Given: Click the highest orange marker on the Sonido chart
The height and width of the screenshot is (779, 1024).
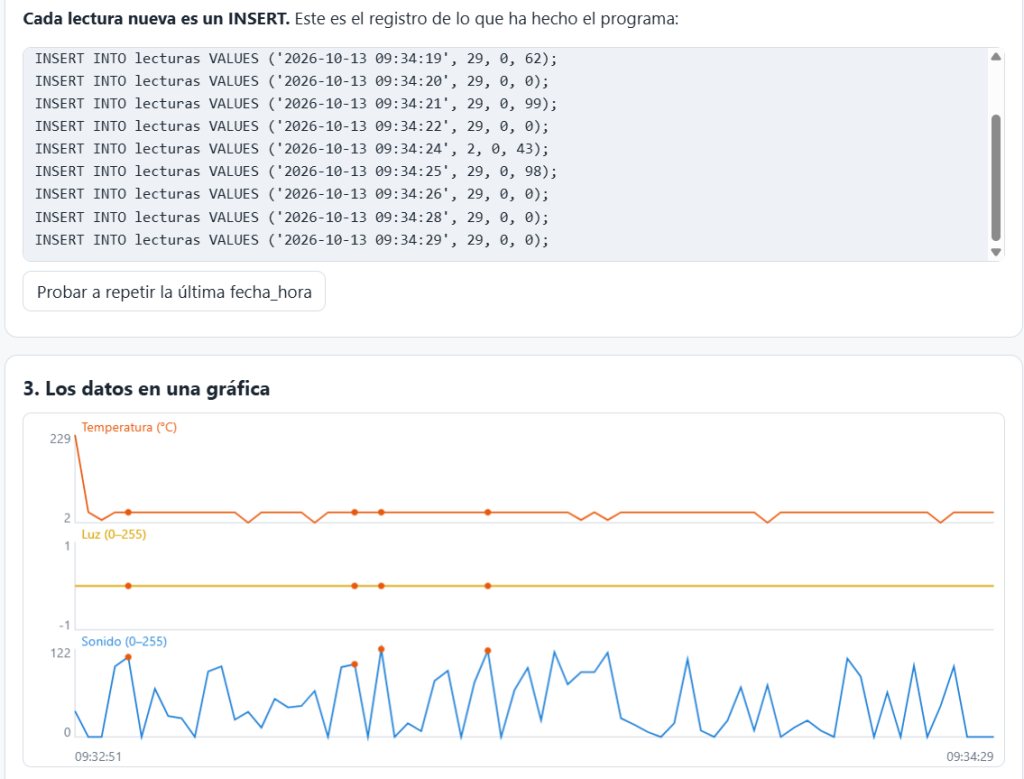Looking at the screenshot, I should (381, 649).
